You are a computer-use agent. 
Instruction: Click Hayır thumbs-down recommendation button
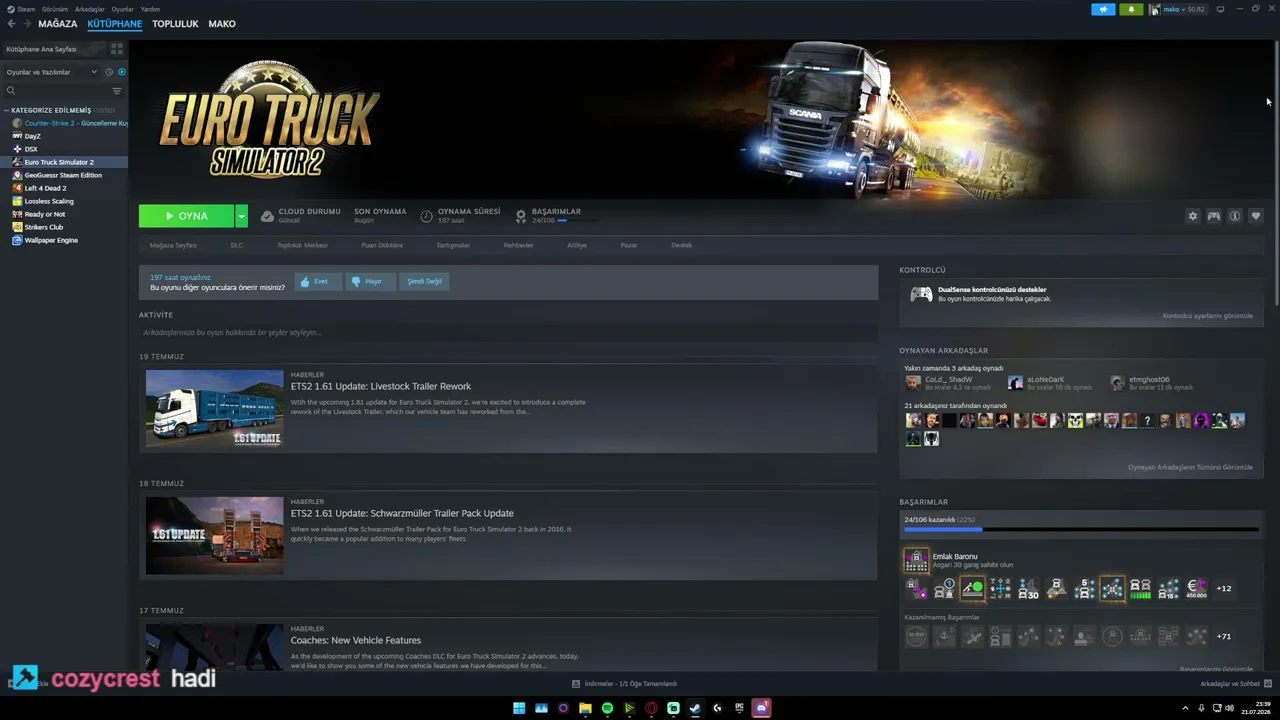[x=370, y=281]
